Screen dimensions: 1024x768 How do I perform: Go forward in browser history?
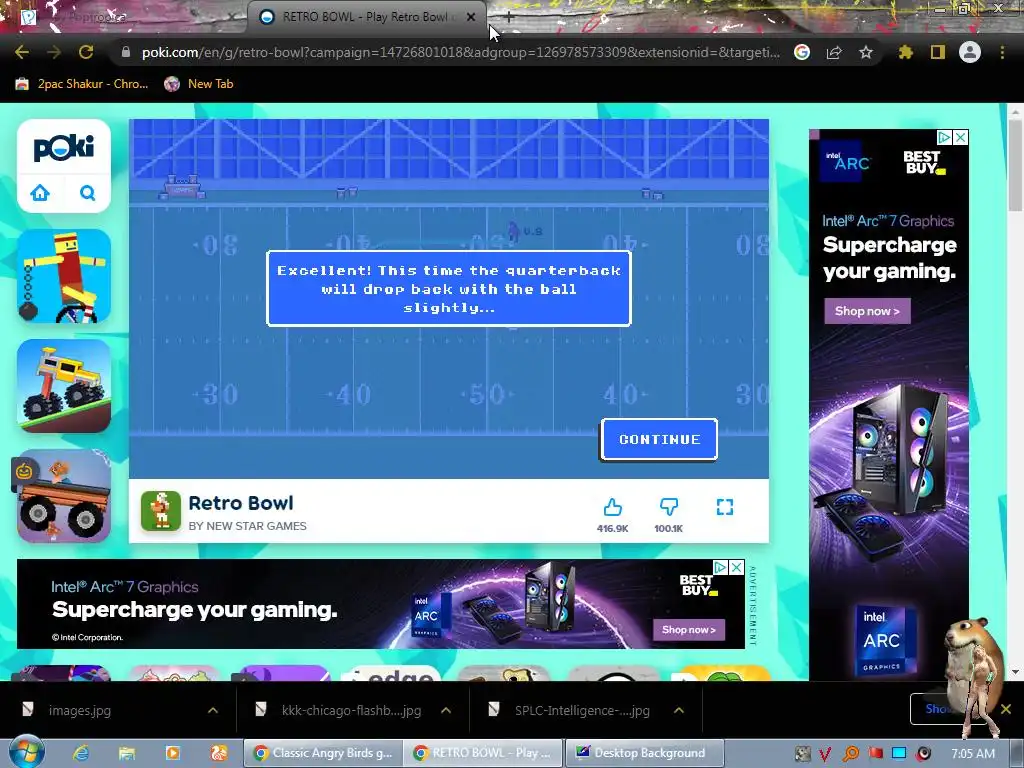click(54, 52)
